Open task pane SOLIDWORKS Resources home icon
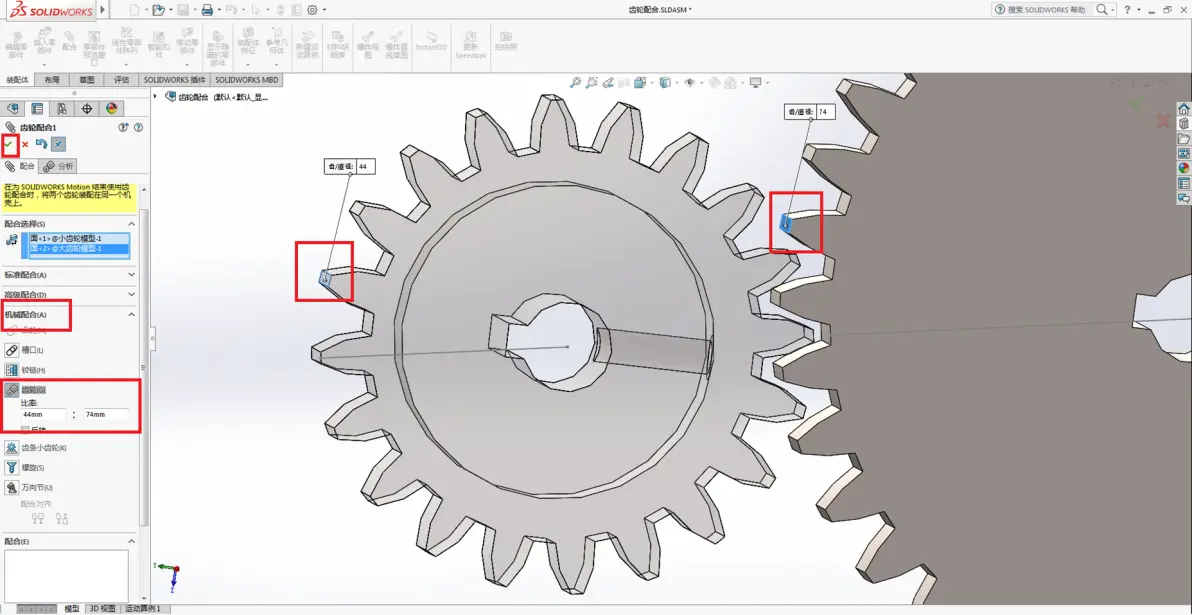 click(x=1184, y=109)
